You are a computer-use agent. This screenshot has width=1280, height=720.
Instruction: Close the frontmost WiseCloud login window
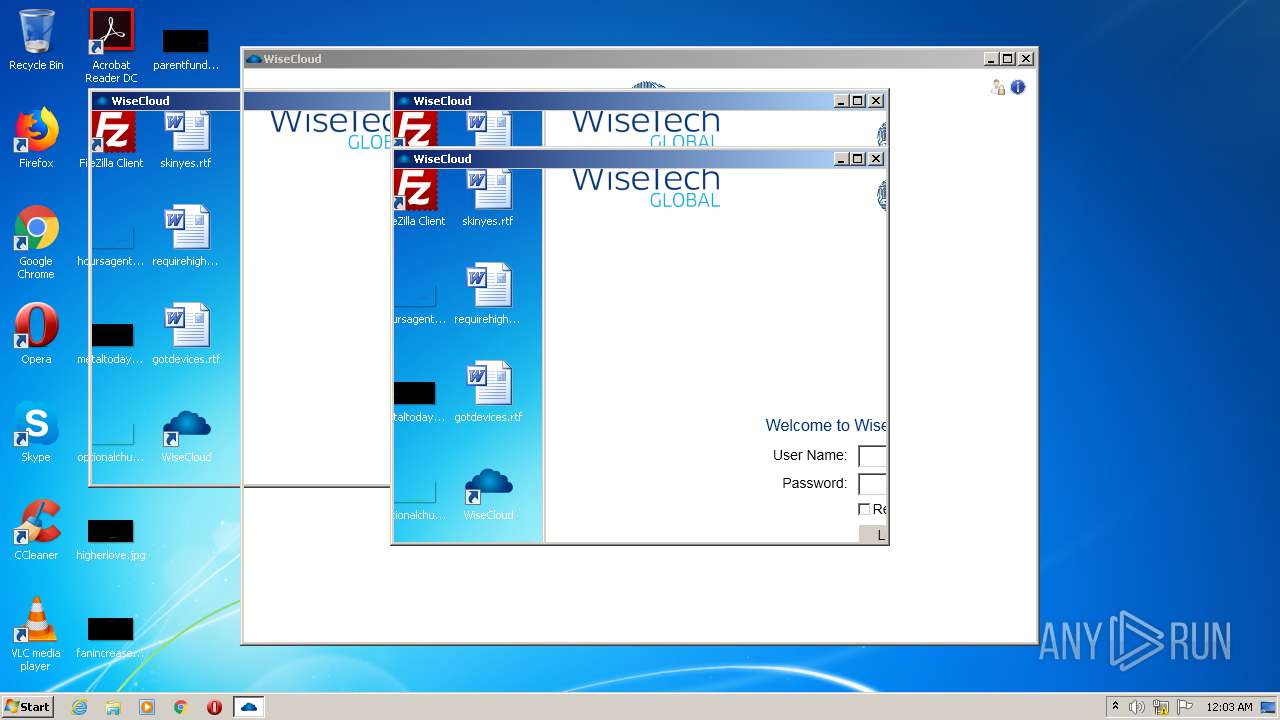pos(876,159)
